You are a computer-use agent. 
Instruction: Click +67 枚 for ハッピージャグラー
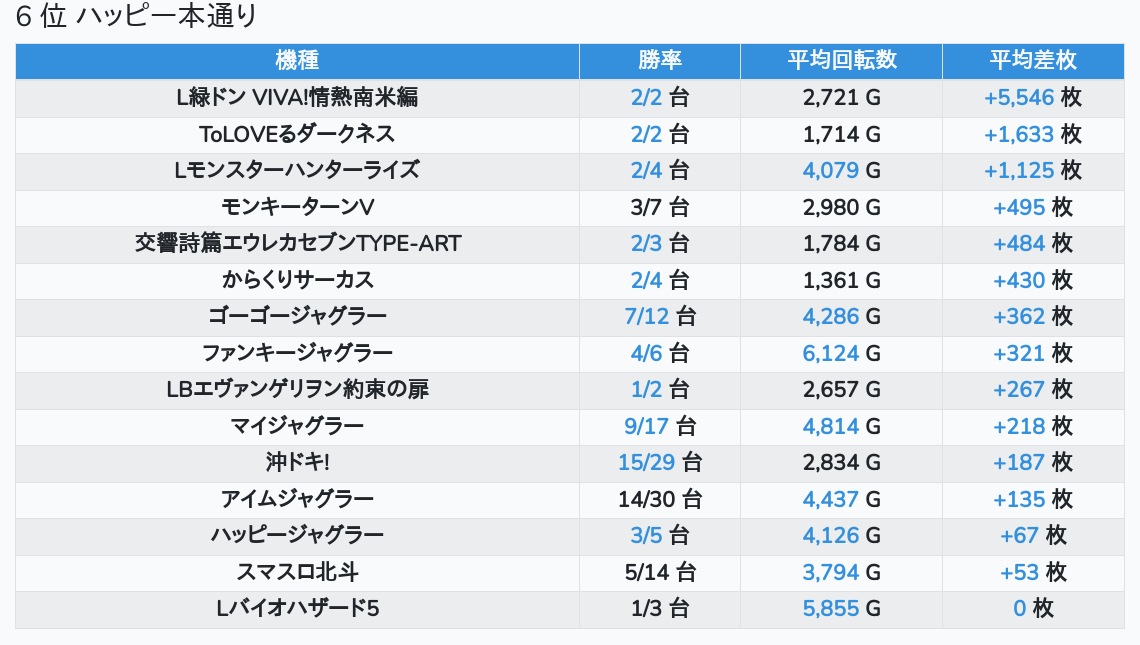point(1032,536)
